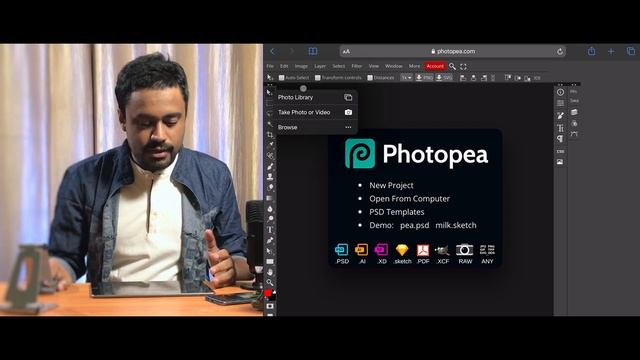640x360 pixels.
Task: Select the Spot Healing tool
Action: pyautogui.click(x=270, y=156)
